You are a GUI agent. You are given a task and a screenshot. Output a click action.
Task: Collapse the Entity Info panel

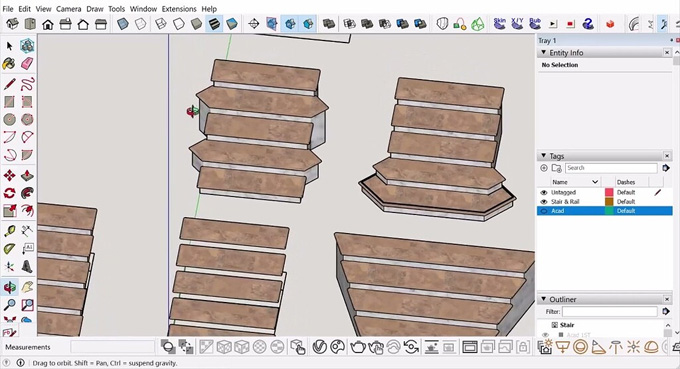[x=544, y=52]
